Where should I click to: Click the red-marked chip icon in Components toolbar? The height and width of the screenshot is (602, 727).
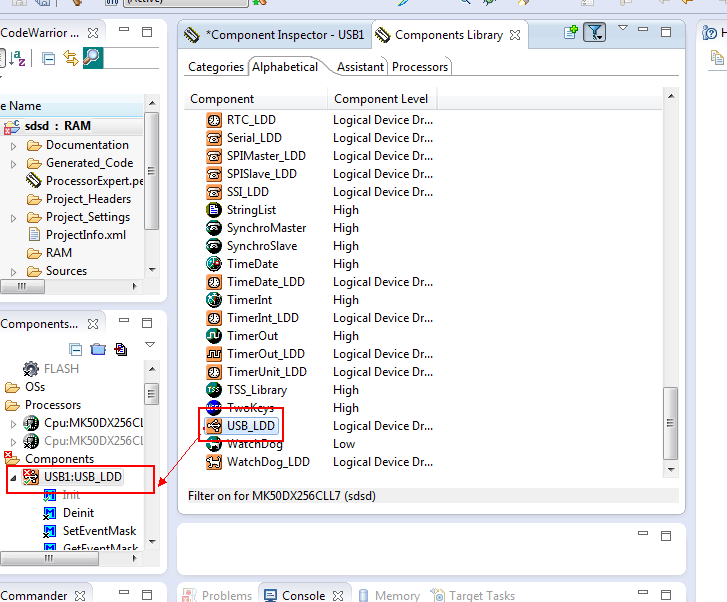[x=121, y=349]
